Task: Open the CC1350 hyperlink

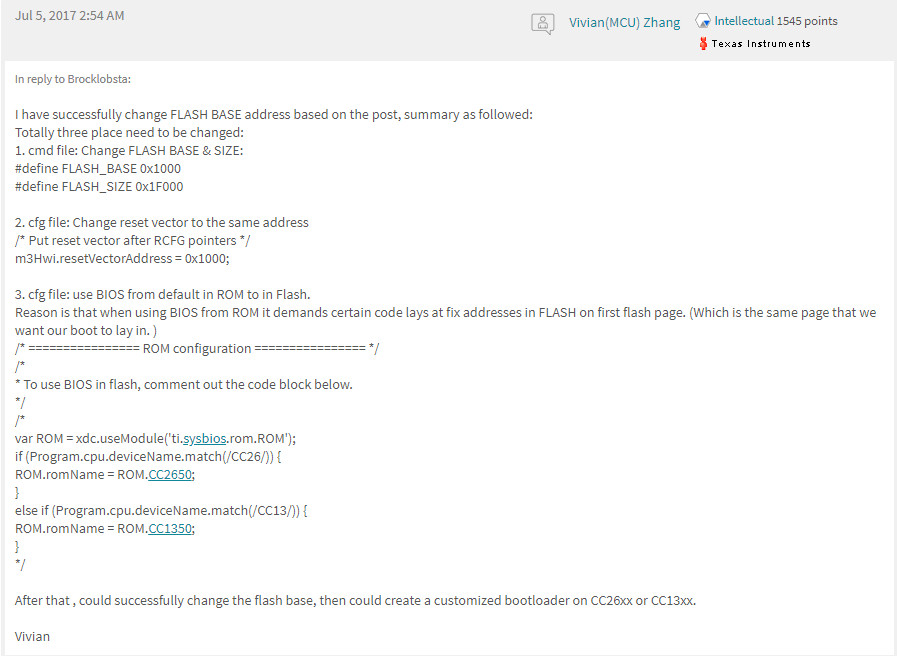Action: [170, 528]
